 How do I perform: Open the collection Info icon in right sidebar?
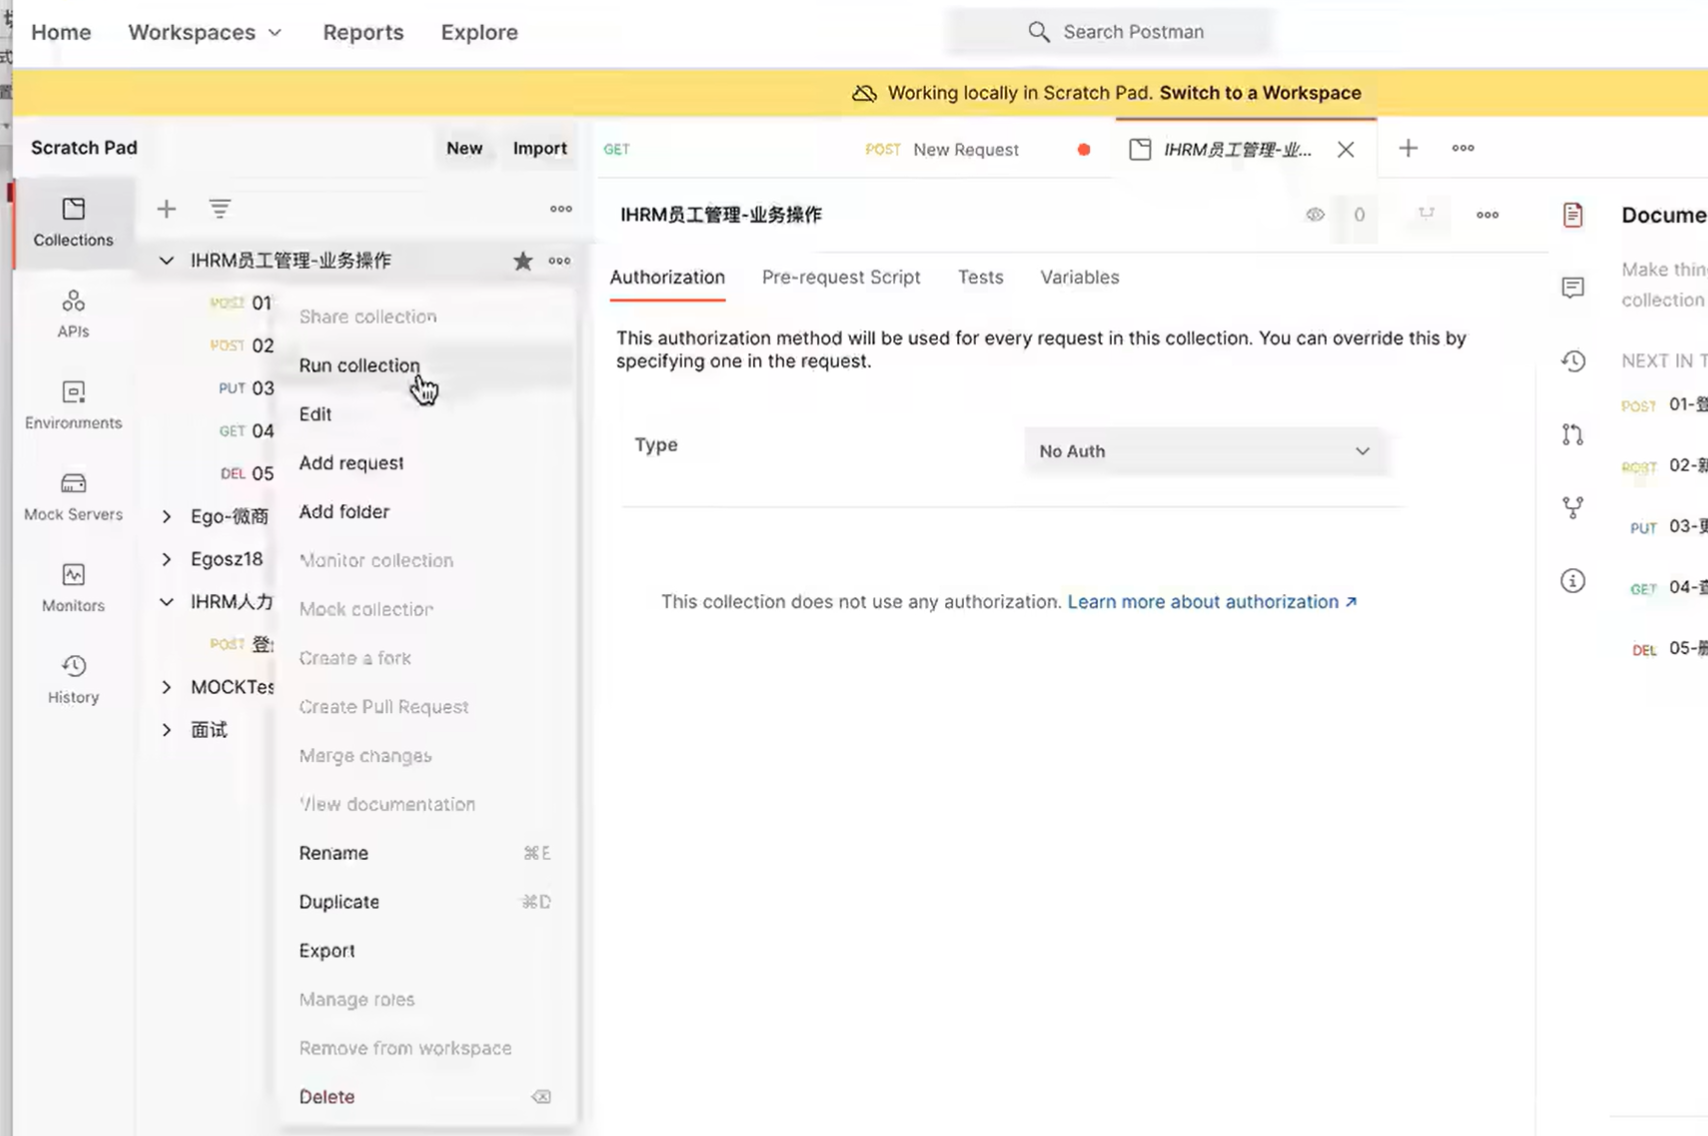click(1573, 581)
